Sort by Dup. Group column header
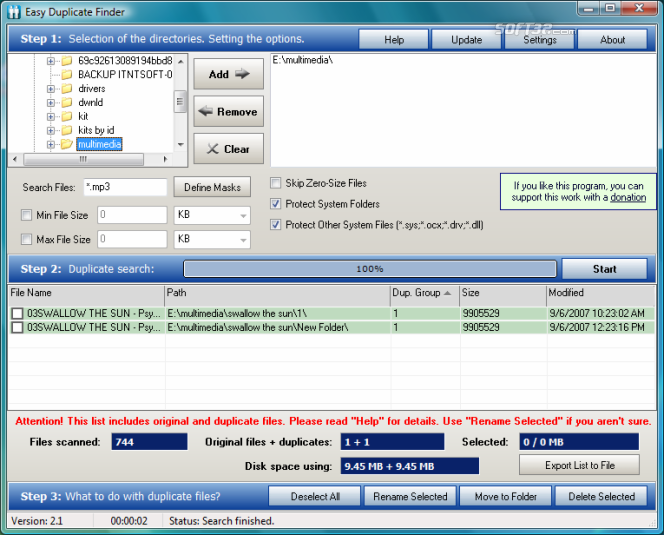Viewport: 664px width, 535px height. [x=425, y=293]
